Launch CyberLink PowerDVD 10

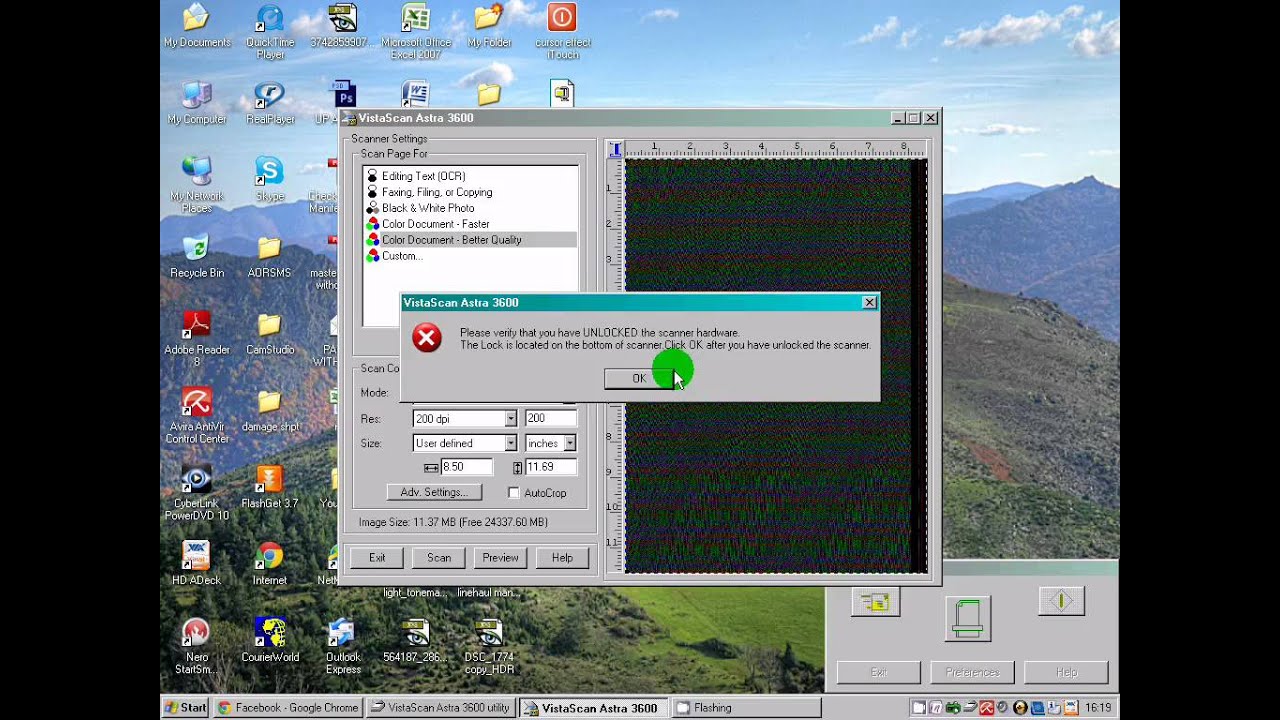(197, 493)
